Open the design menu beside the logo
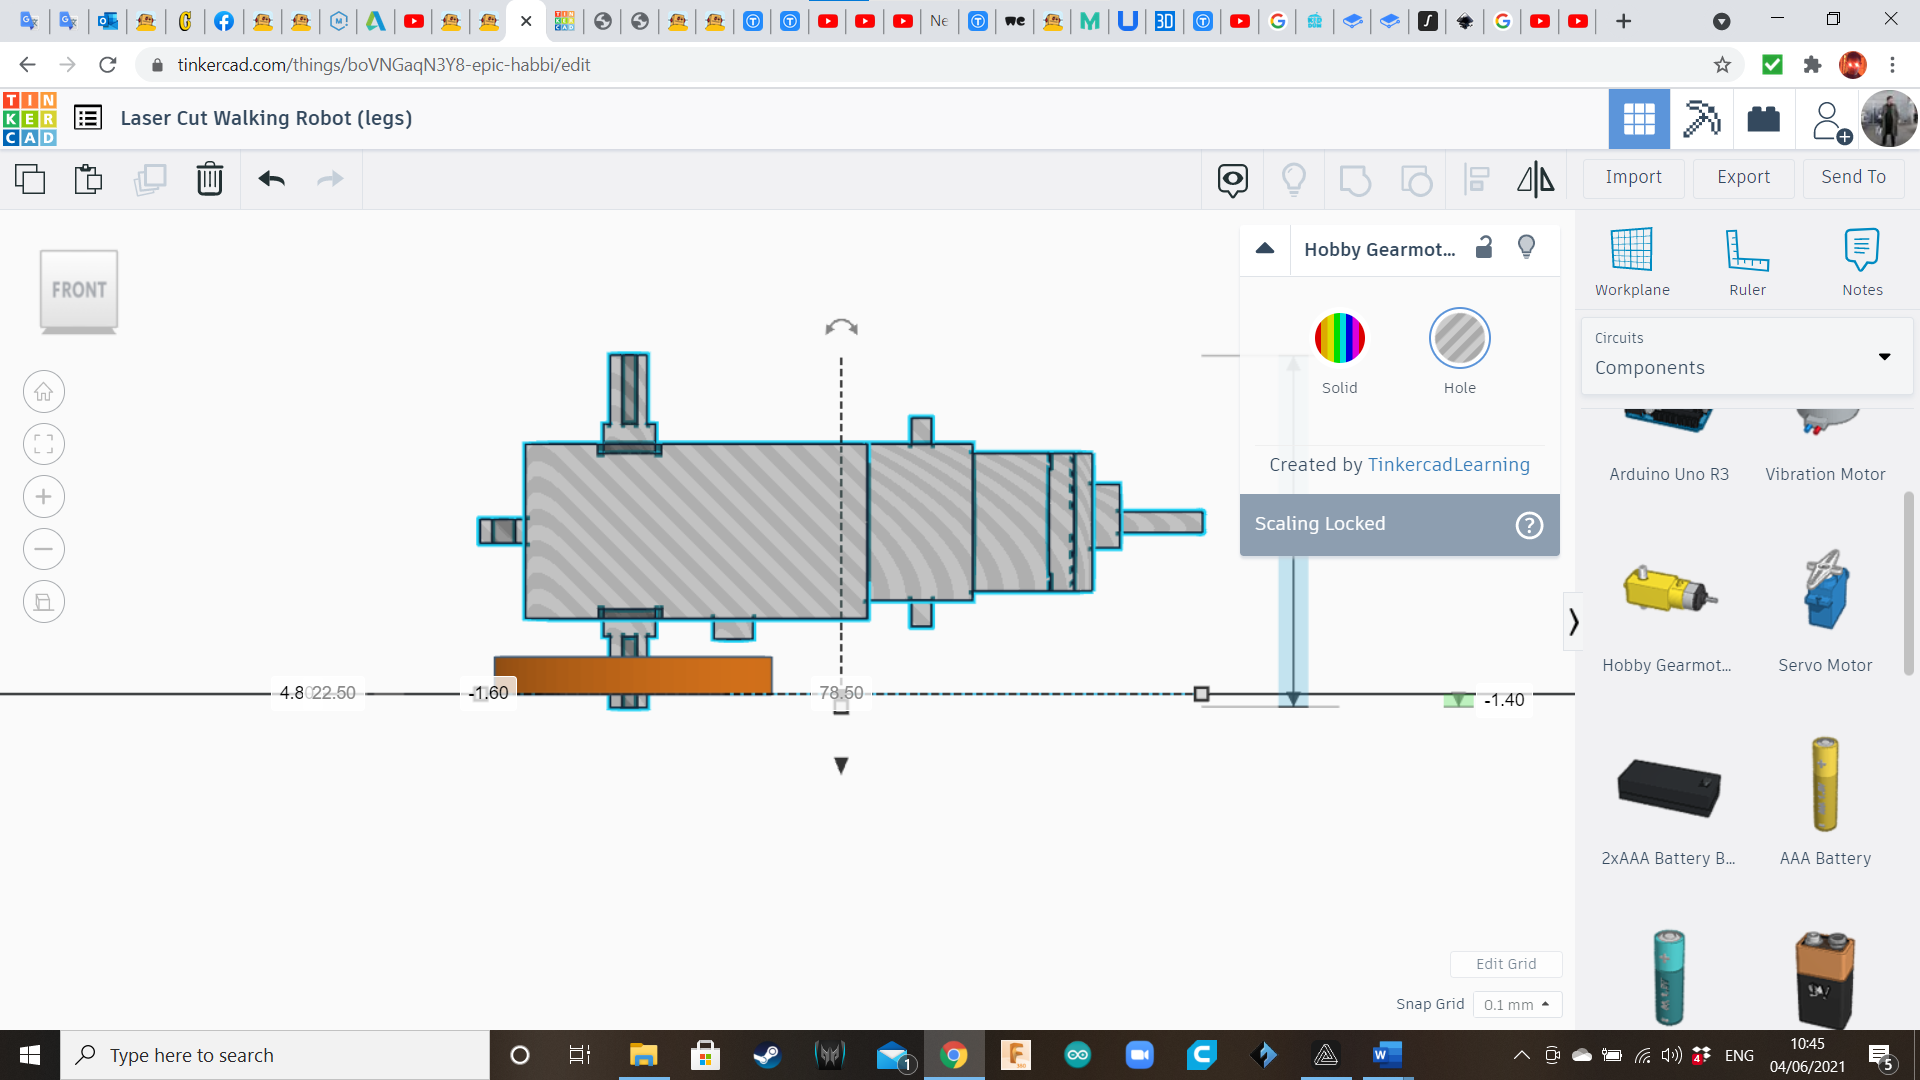Screen dimensions: 1920x1080 click(88, 117)
